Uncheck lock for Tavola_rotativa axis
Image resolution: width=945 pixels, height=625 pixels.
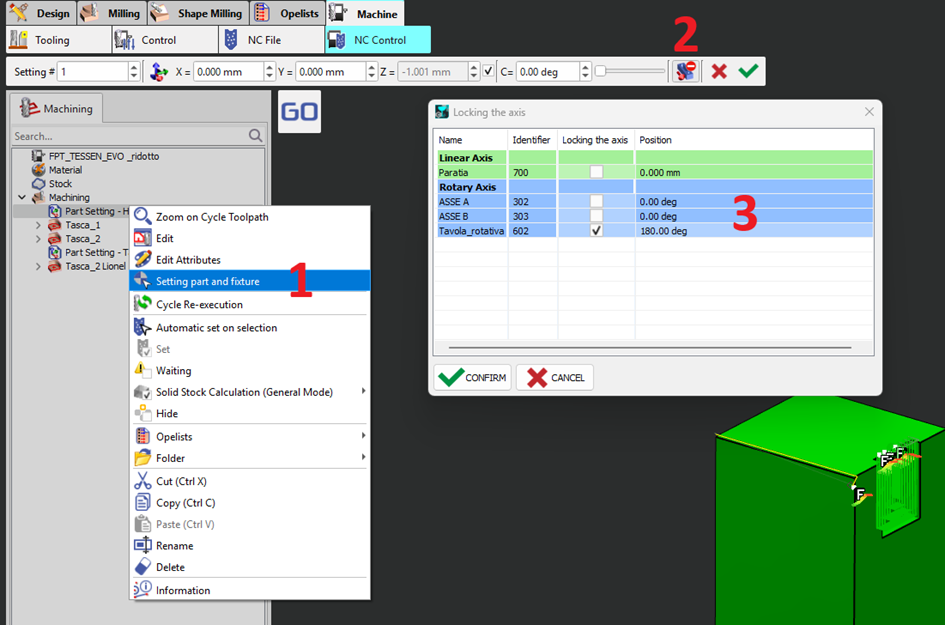[x=596, y=230]
